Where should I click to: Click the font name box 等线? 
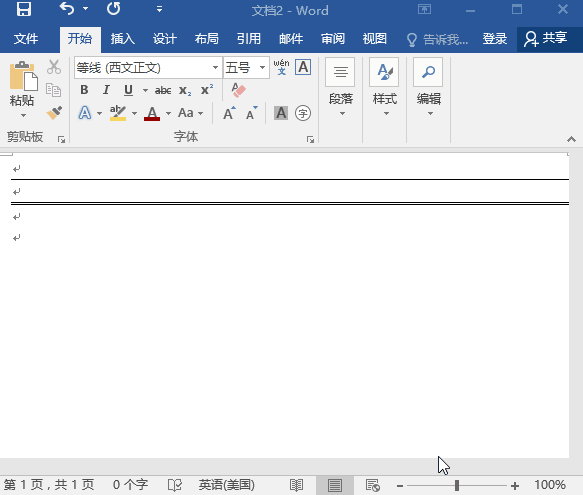142,68
